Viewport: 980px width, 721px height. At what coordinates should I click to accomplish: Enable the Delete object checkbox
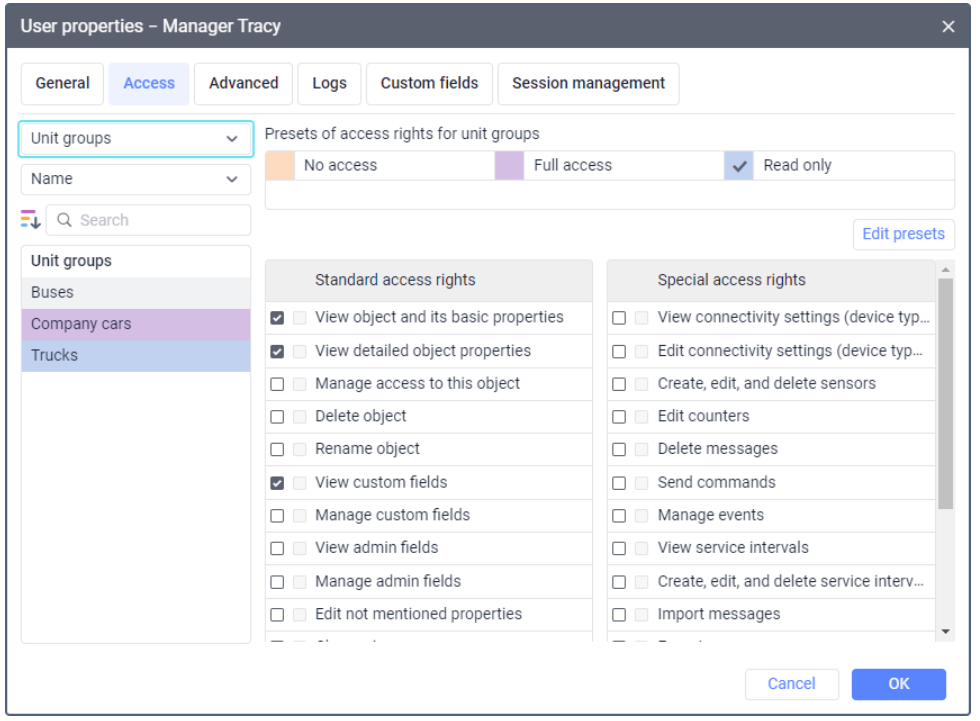point(277,417)
